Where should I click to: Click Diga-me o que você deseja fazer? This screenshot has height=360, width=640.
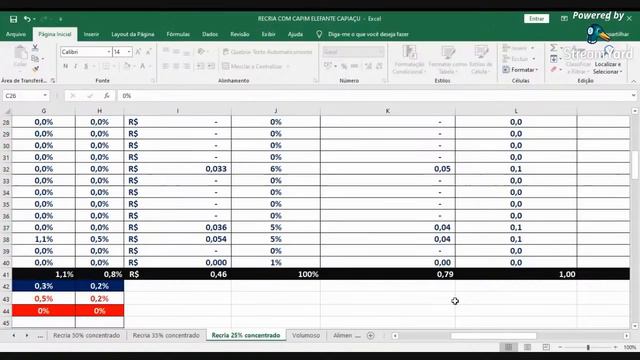pyautogui.click(x=368, y=34)
